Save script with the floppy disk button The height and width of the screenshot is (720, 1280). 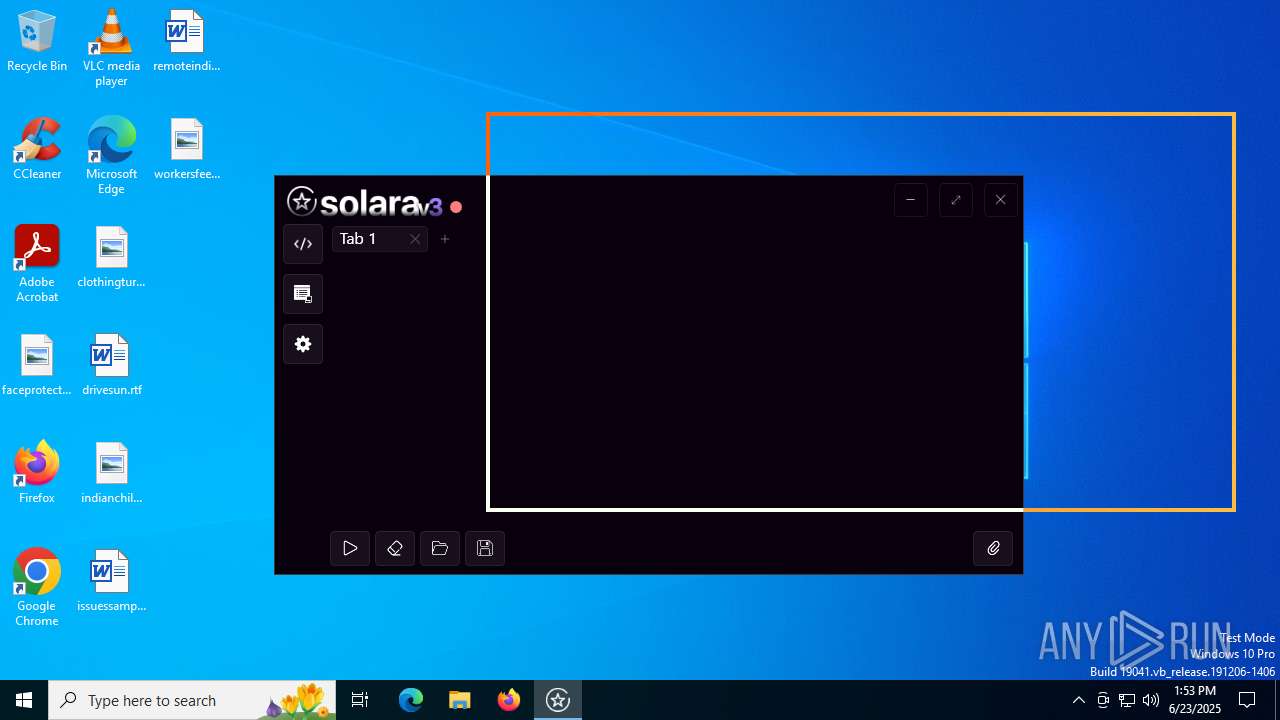pos(485,548)
